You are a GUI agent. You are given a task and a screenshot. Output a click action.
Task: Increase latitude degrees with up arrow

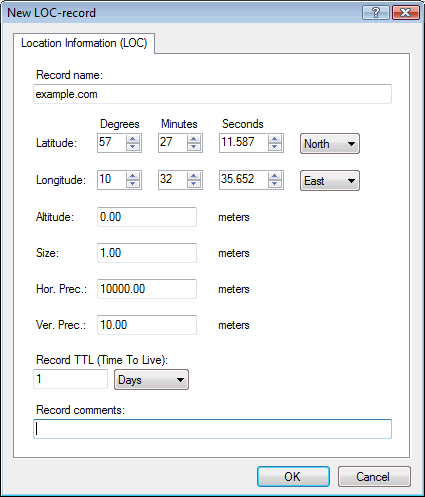pyautogui.click(x=133, y=139)
